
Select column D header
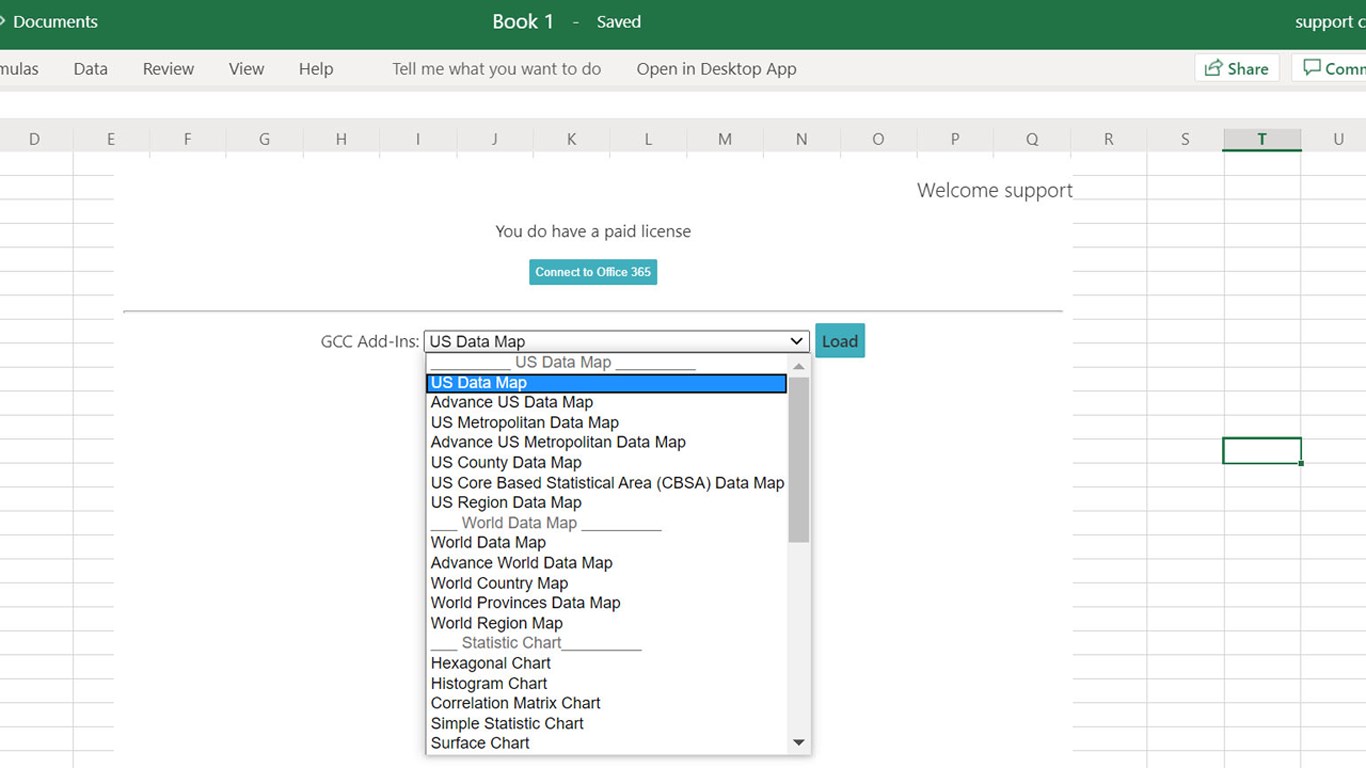(x=34, y=139)
